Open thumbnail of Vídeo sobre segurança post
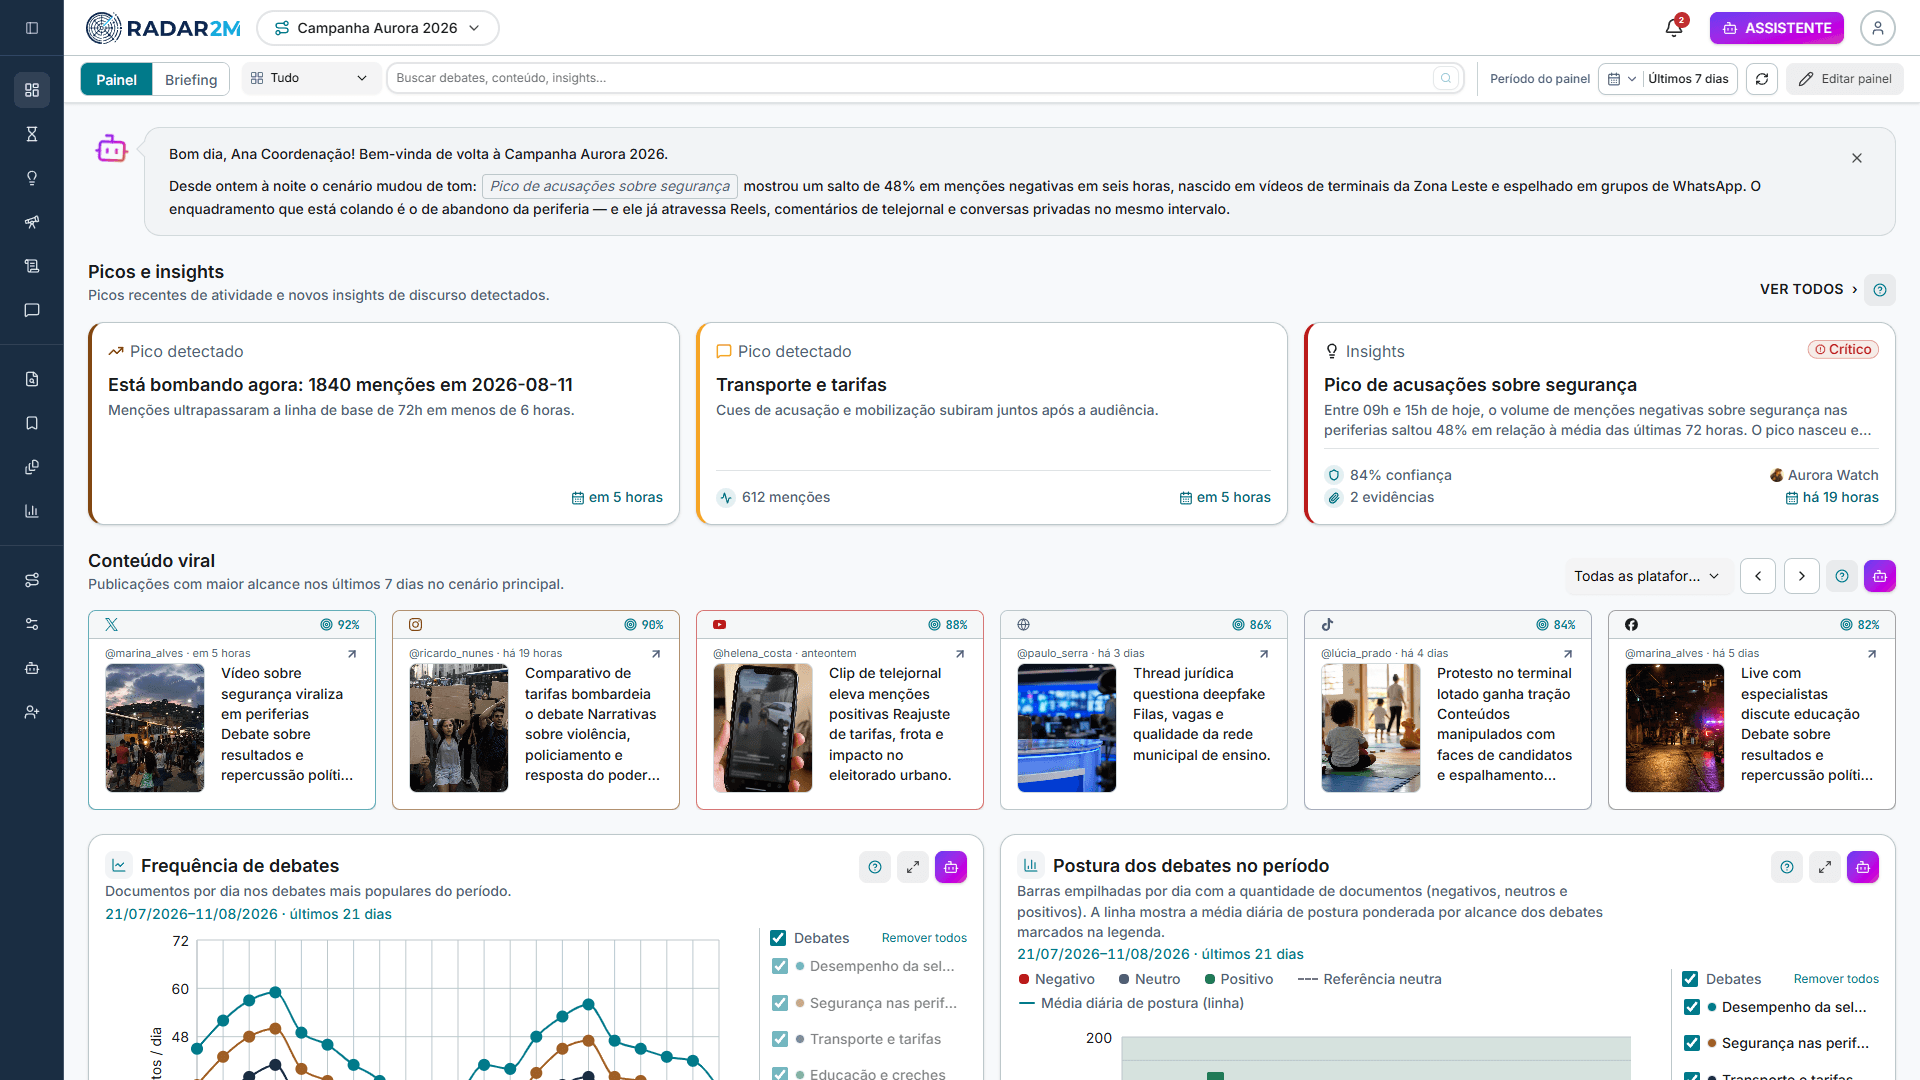Image resolution: width=1920 pixels, height=1080 pixels. [155, 728]
